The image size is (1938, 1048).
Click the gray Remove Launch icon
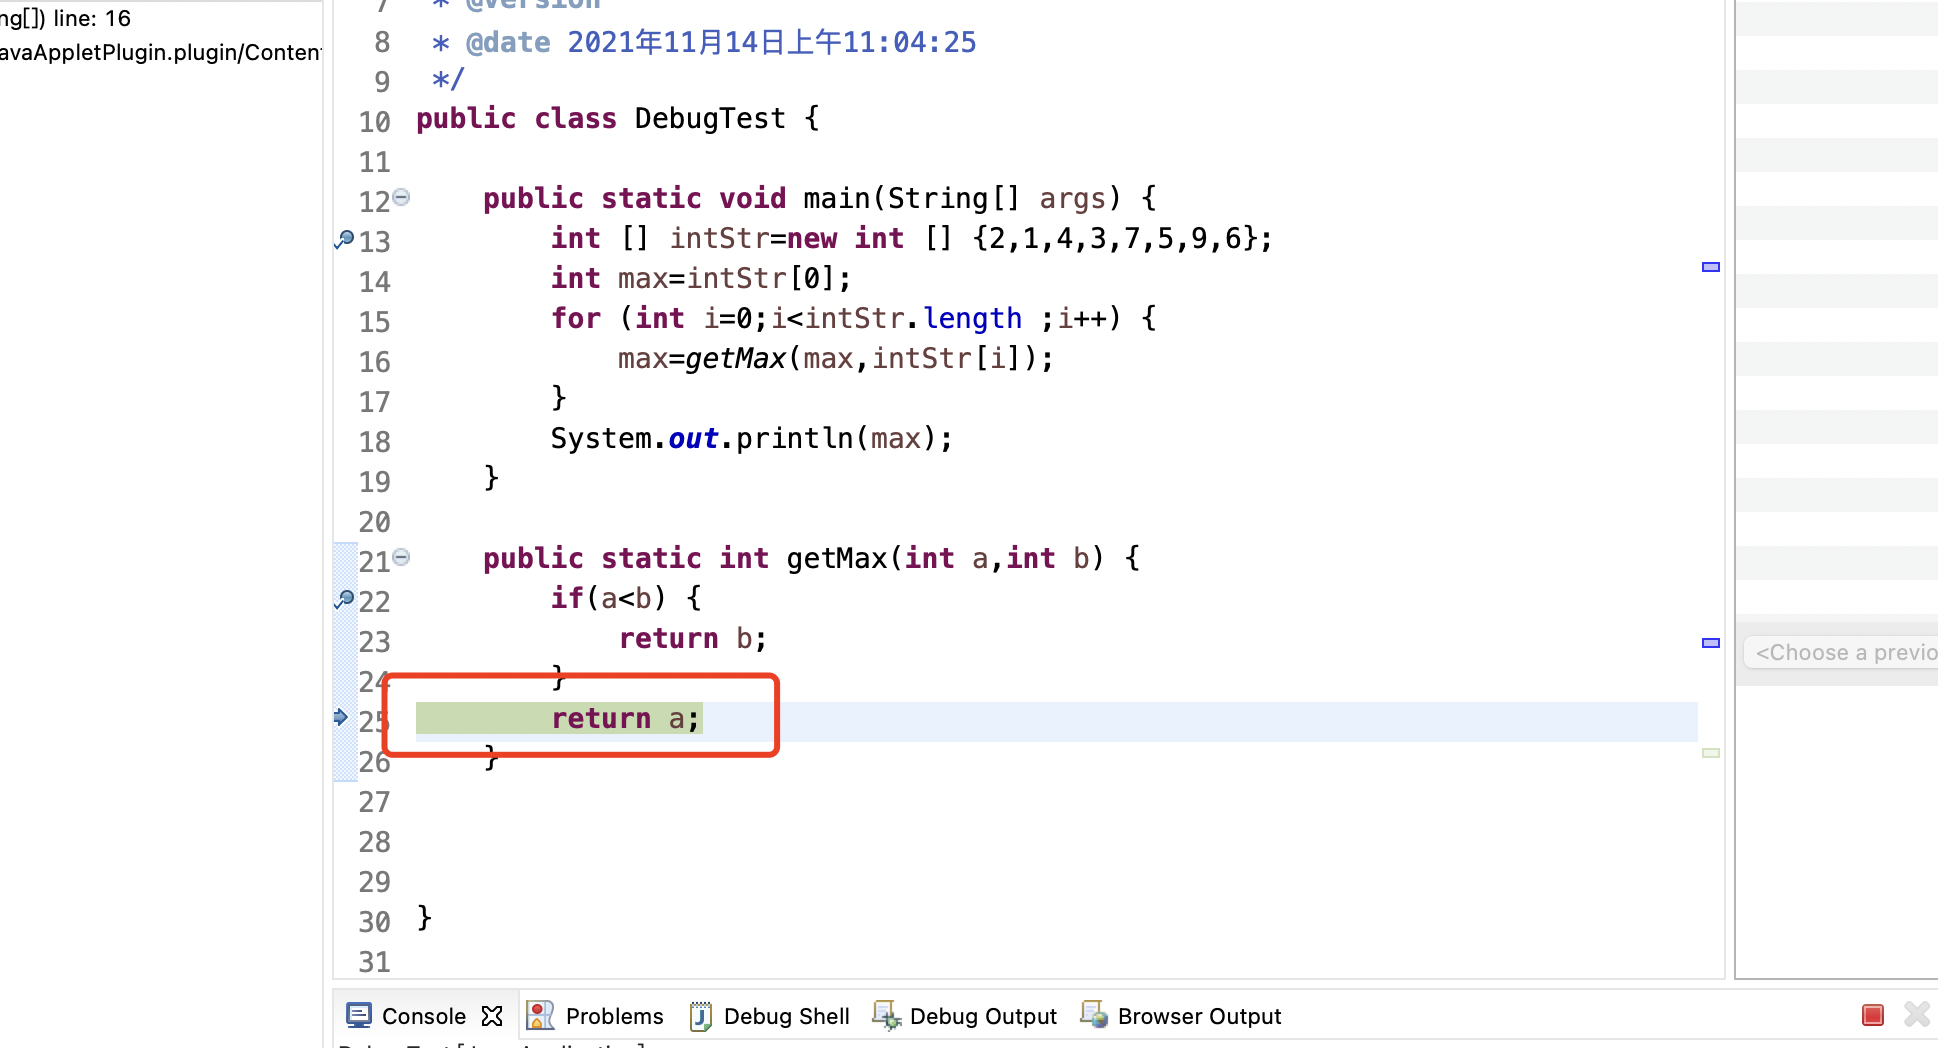1916,1015
